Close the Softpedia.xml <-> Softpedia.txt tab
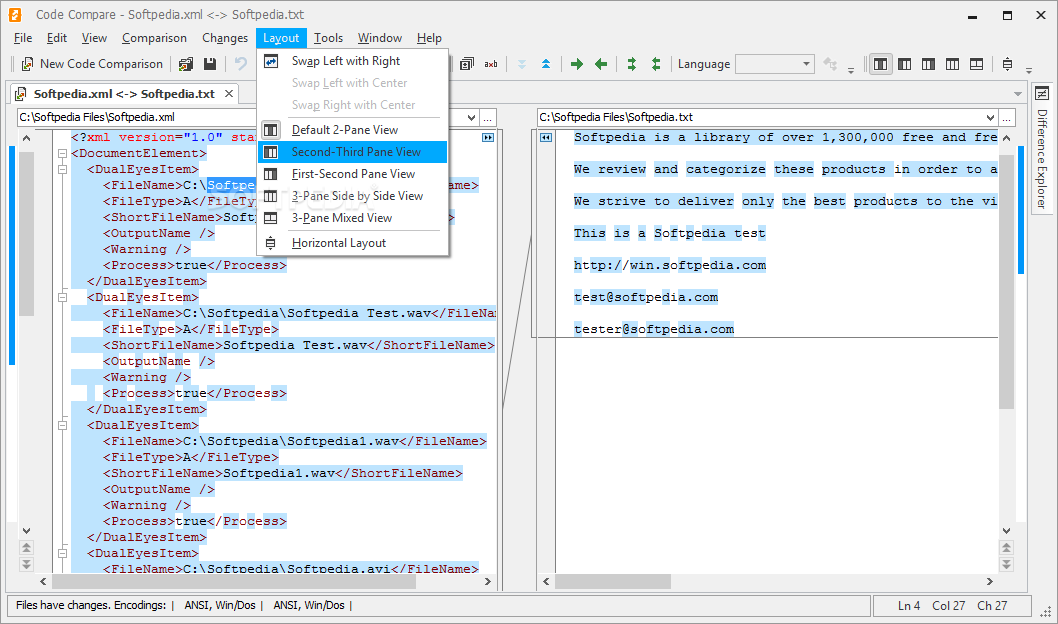 [x=229, y=94]
